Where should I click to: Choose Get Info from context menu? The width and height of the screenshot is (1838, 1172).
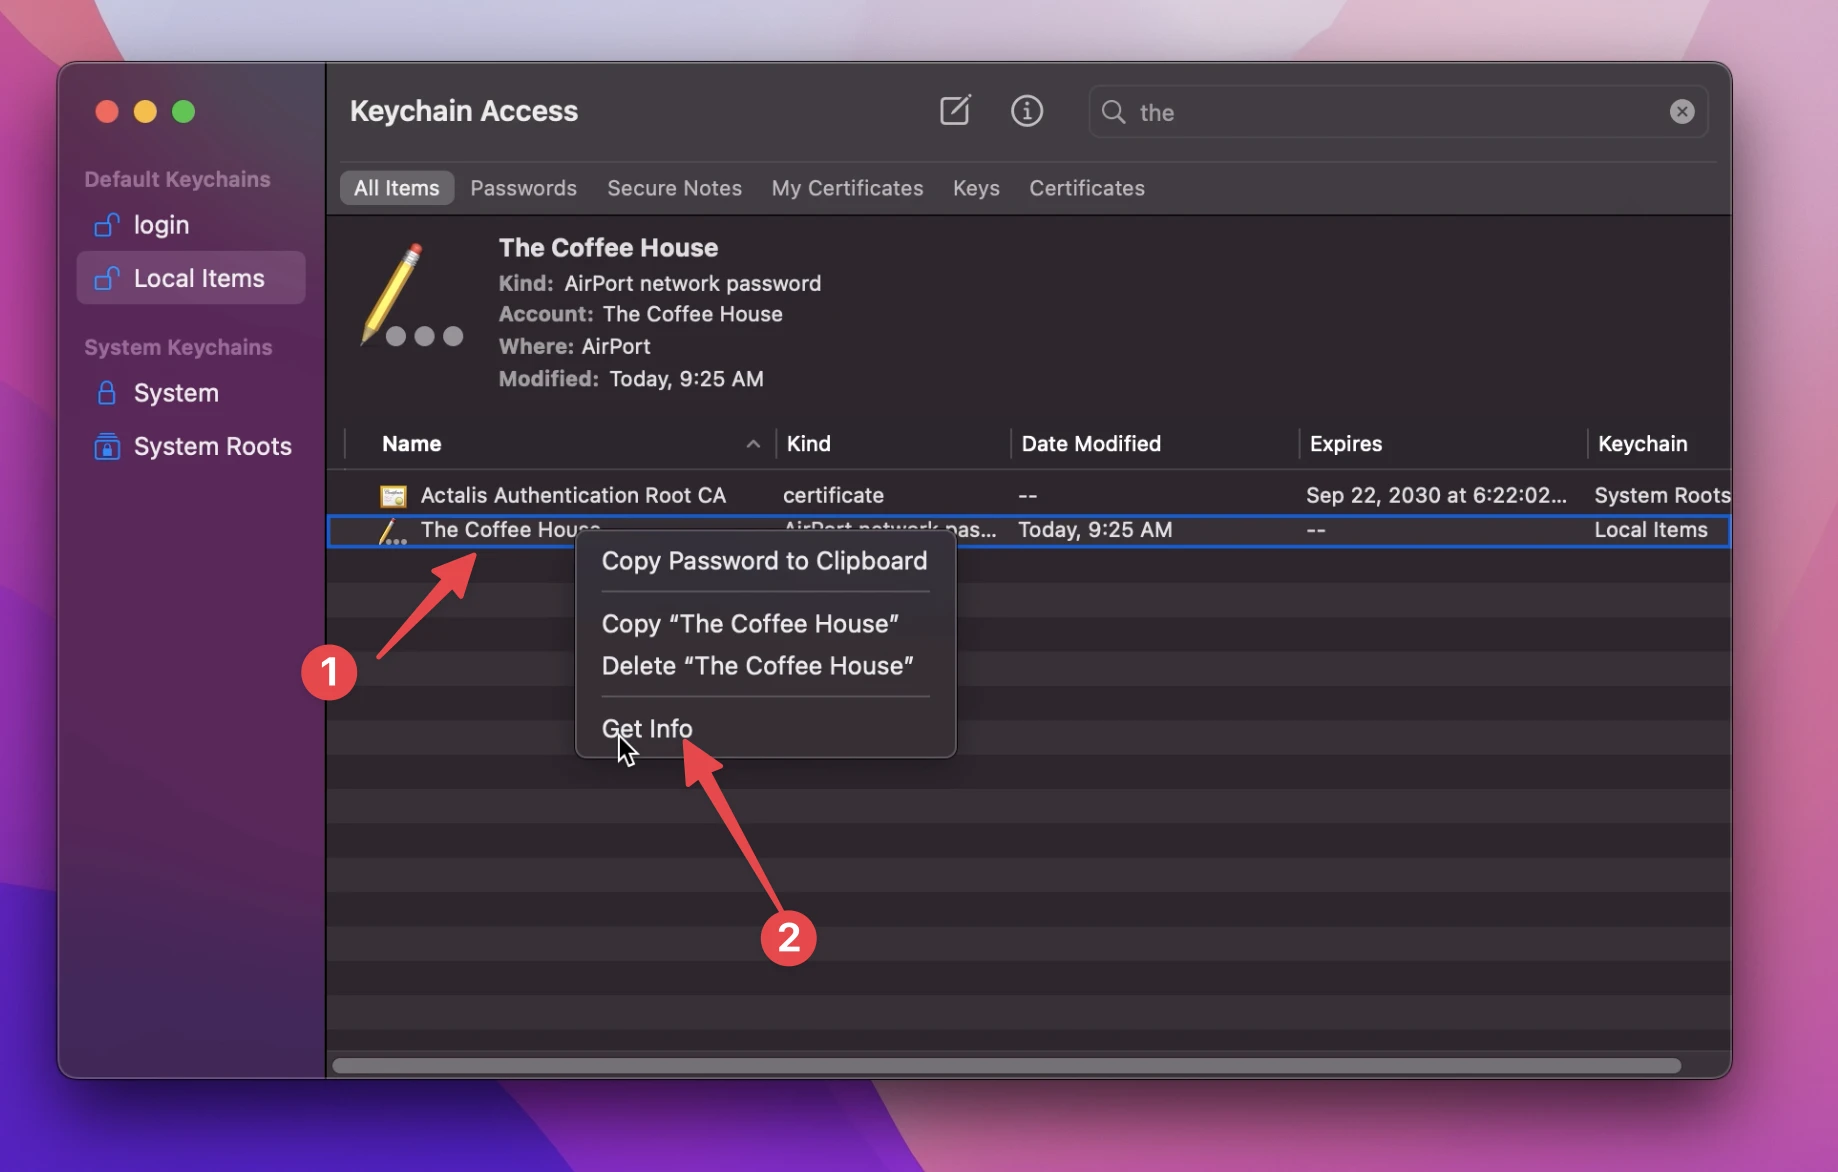point(646,729)
